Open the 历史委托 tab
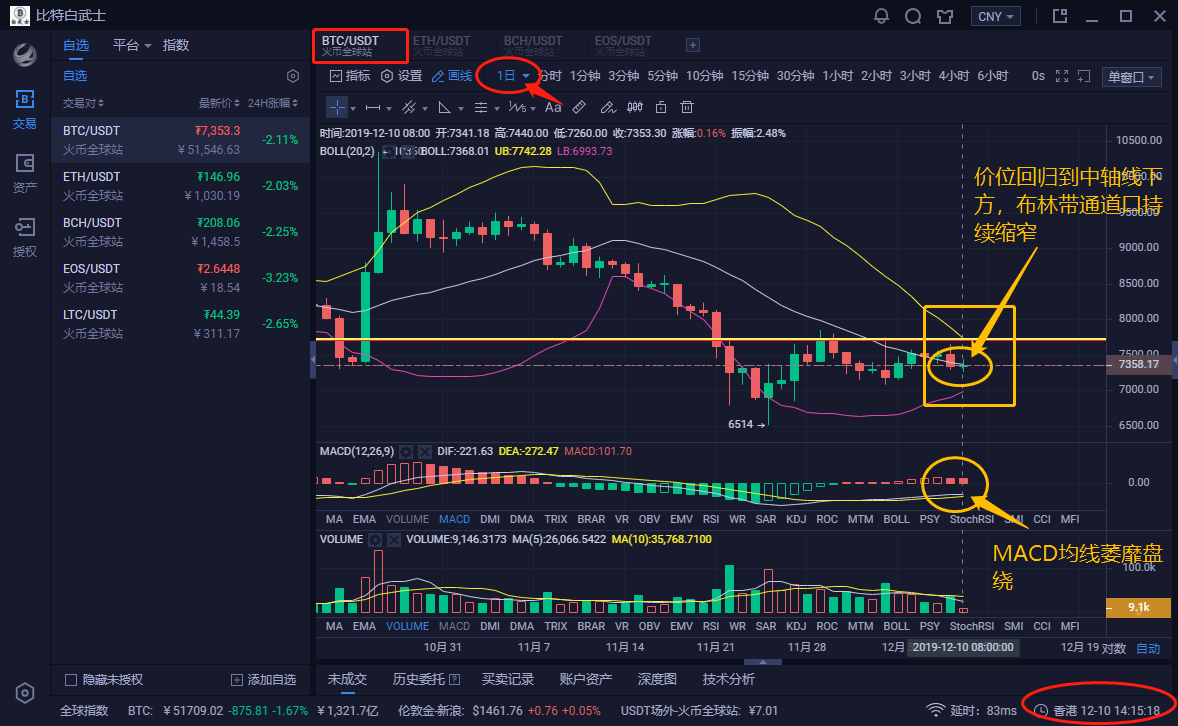Image resolution: width=1178 pixels, height=726 pixels. pyautogui.click(x=426, y=679)
